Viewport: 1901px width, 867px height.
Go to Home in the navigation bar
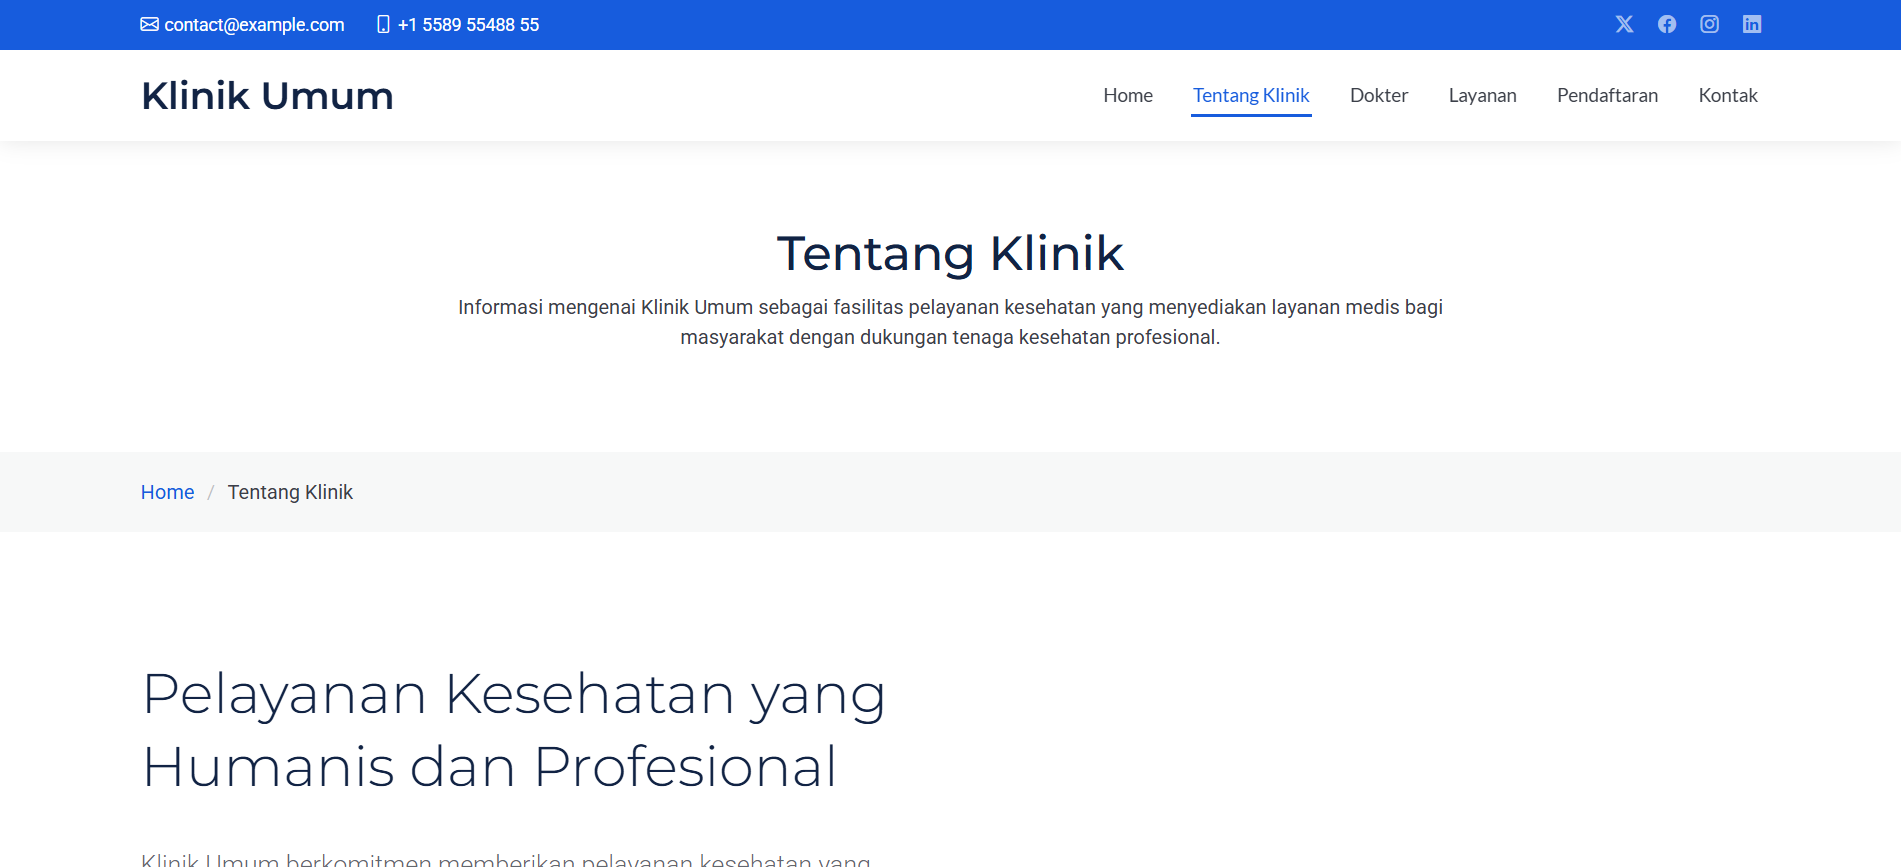(1128, 95)
